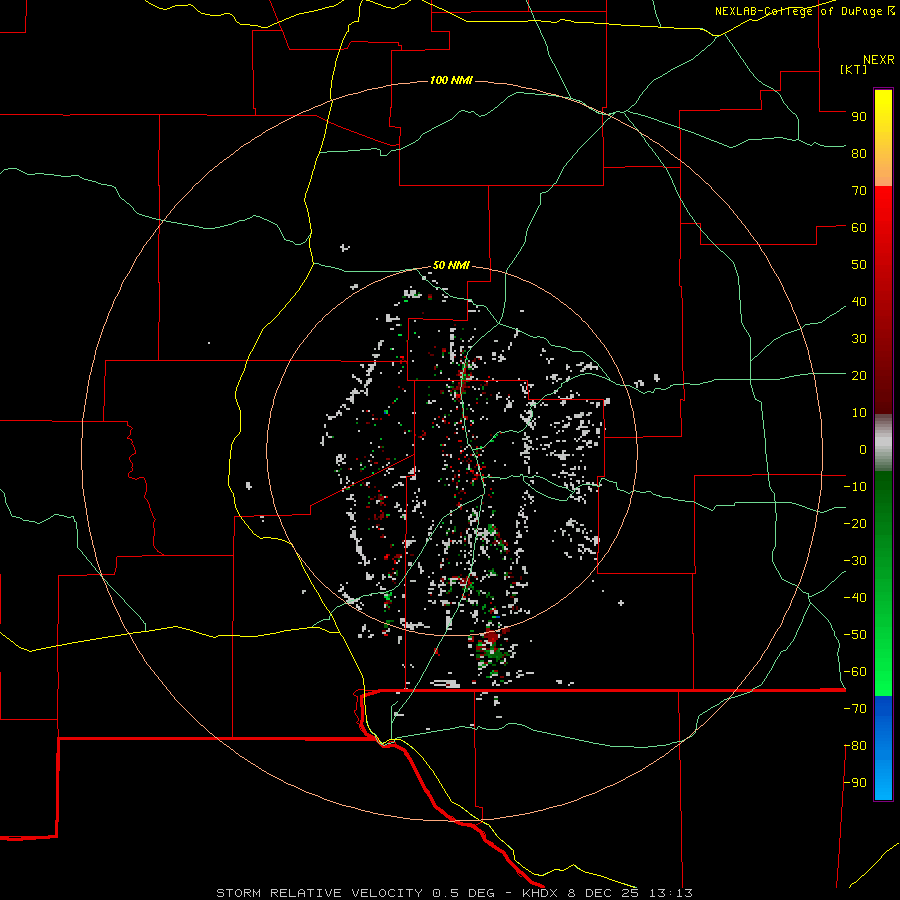Viewport: 900px width, 900px height.
Task: Click the 0 value on the velocity scale
Action: [x=863, y=449]
